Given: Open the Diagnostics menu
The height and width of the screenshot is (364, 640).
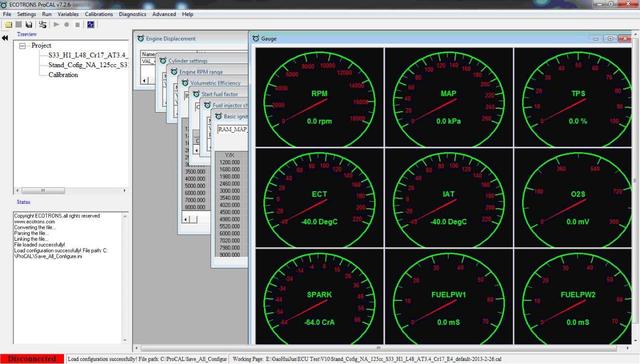Looking at the screenshot, I should coord(132,14).
